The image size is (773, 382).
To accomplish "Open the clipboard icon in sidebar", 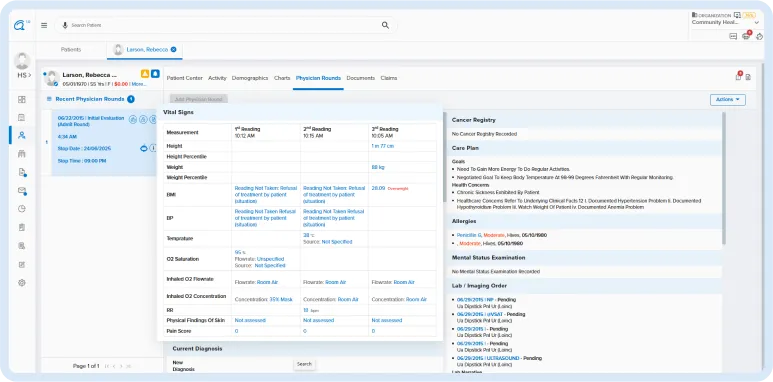I will [22, 227].
